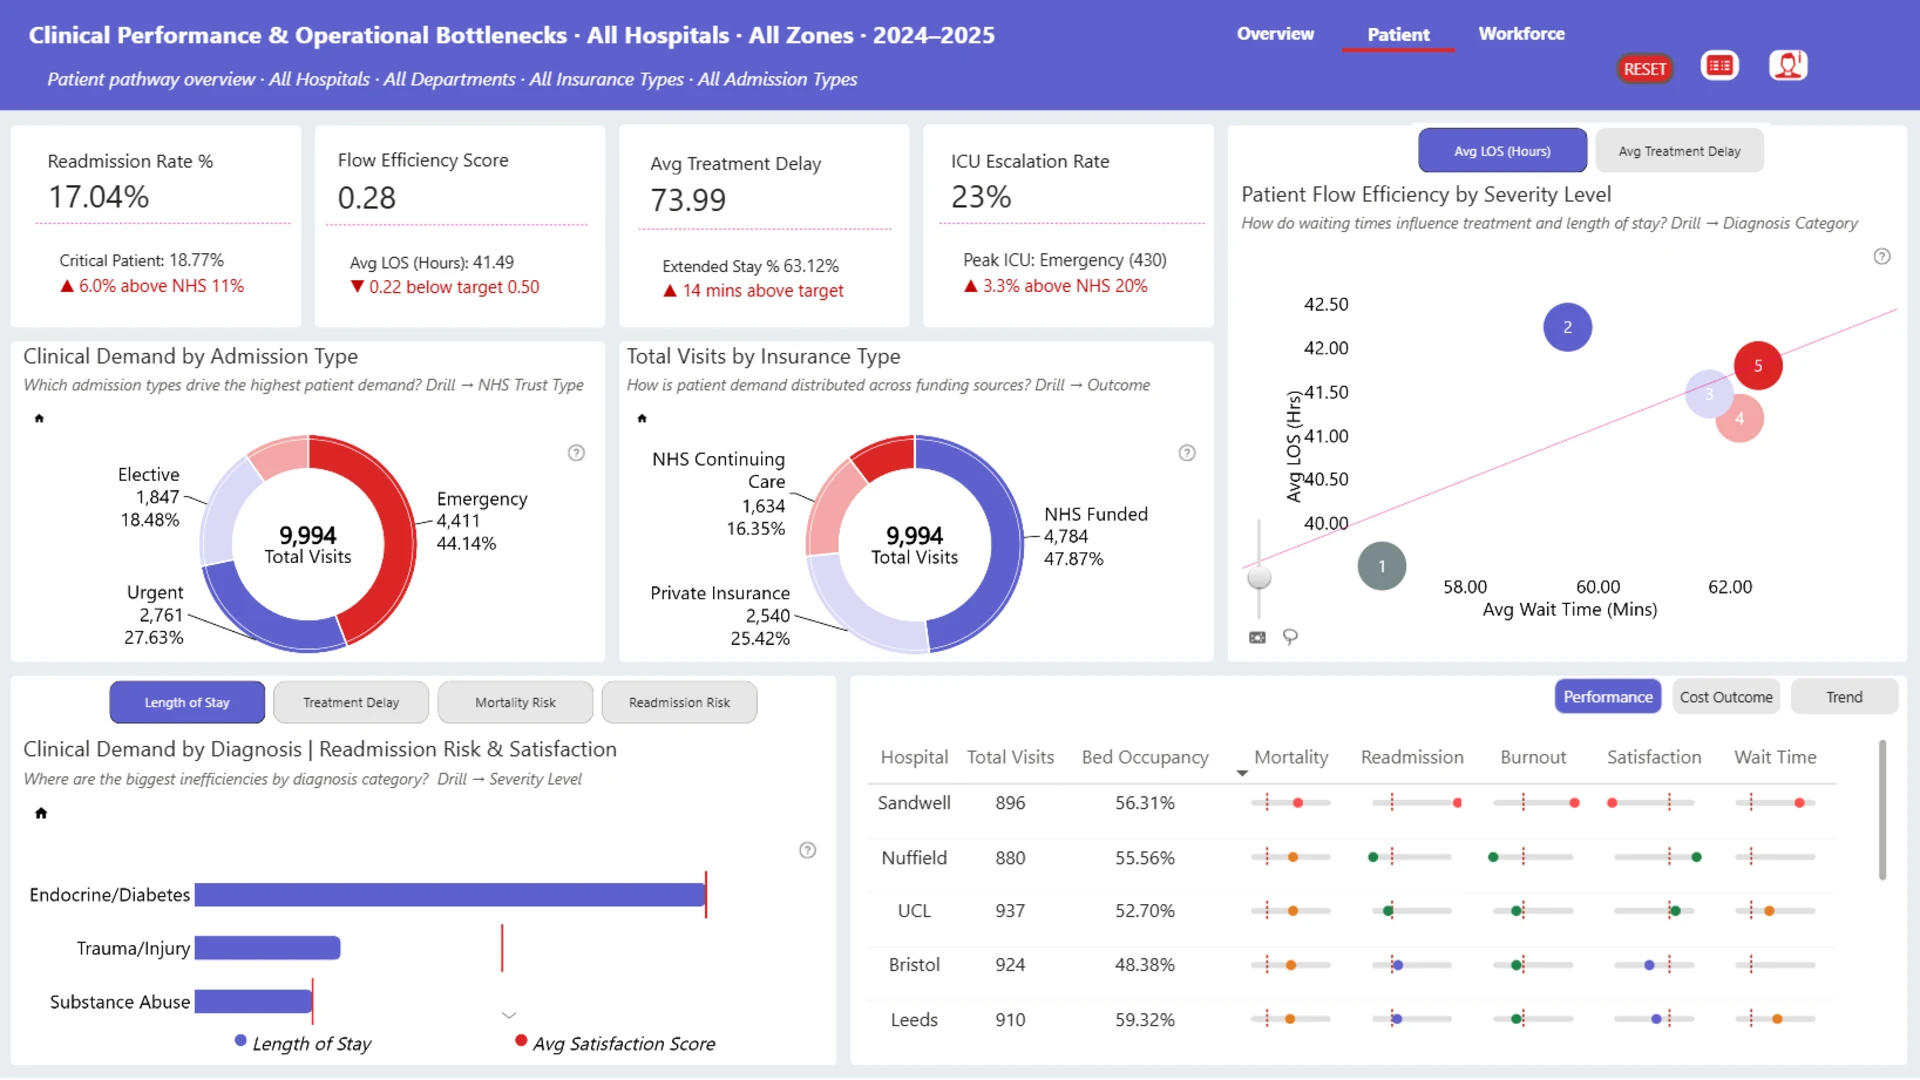Click the hospital table vertical scrollbar
This screenshot has height=1080, width=1920.
click(1882, 810)
